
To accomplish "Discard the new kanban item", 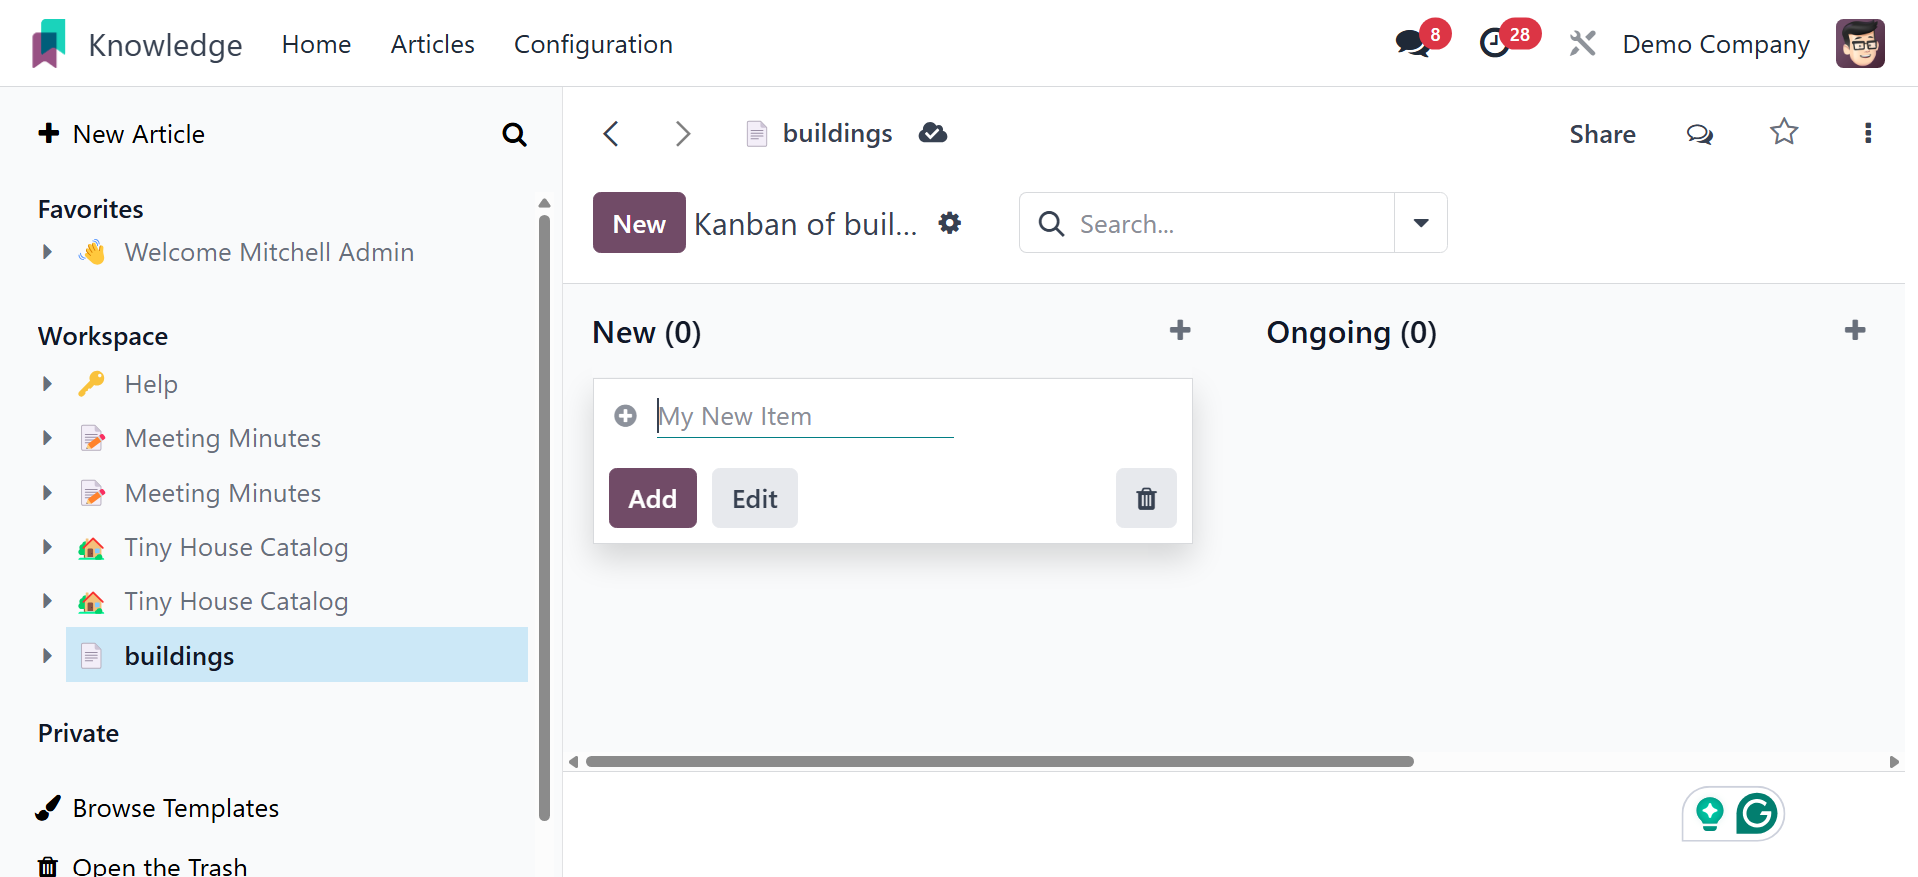I will point(1146,498).
